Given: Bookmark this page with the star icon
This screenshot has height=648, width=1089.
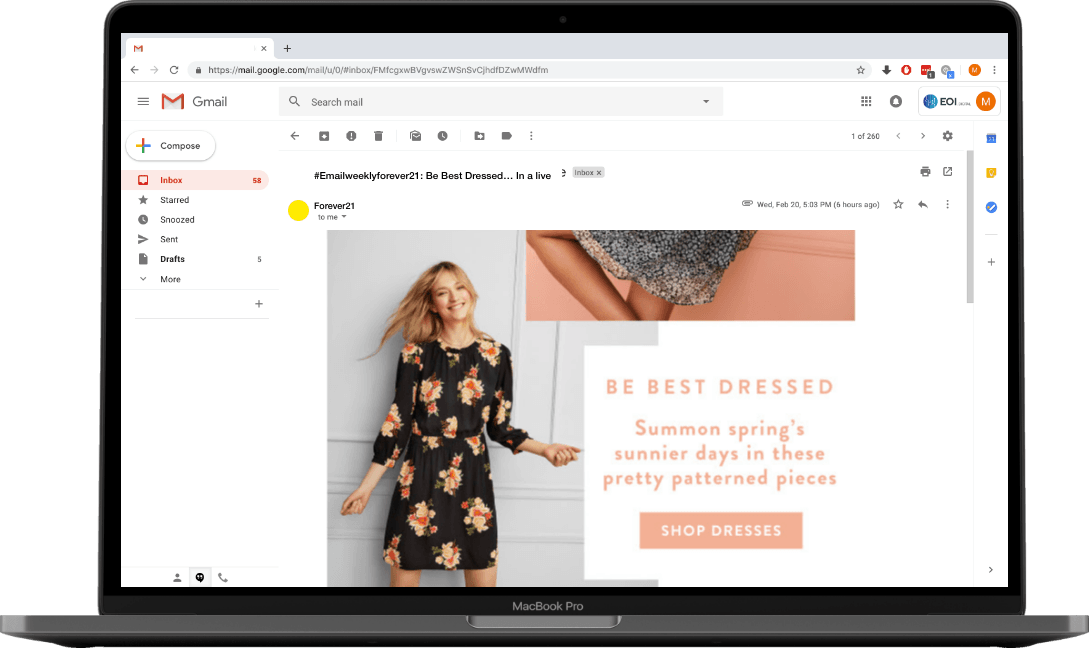Looking at the screenshot, I should (x=860, y=70).
